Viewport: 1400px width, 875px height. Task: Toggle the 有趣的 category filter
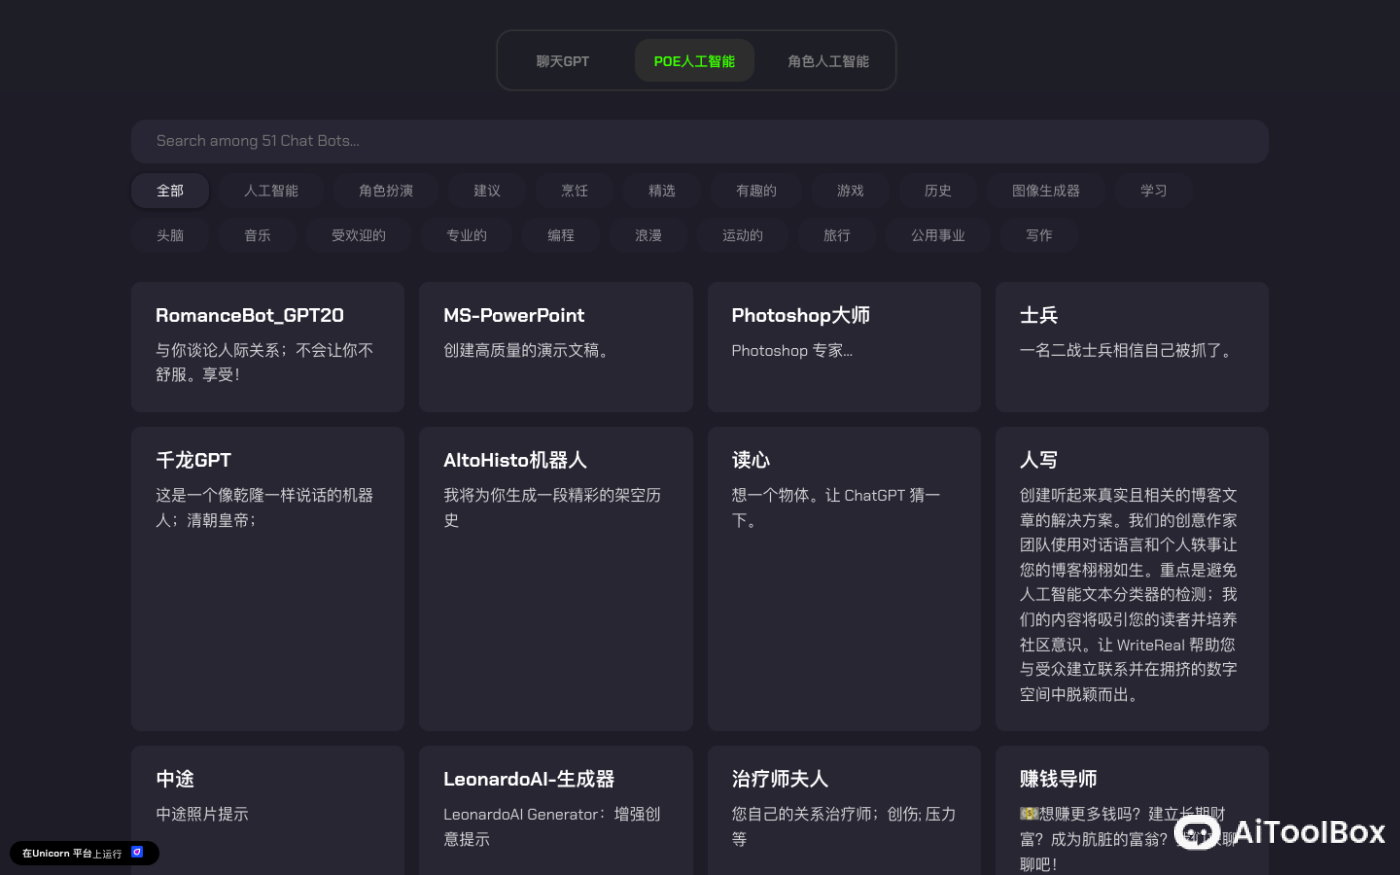pyautogui.click(x=755, y=190)
